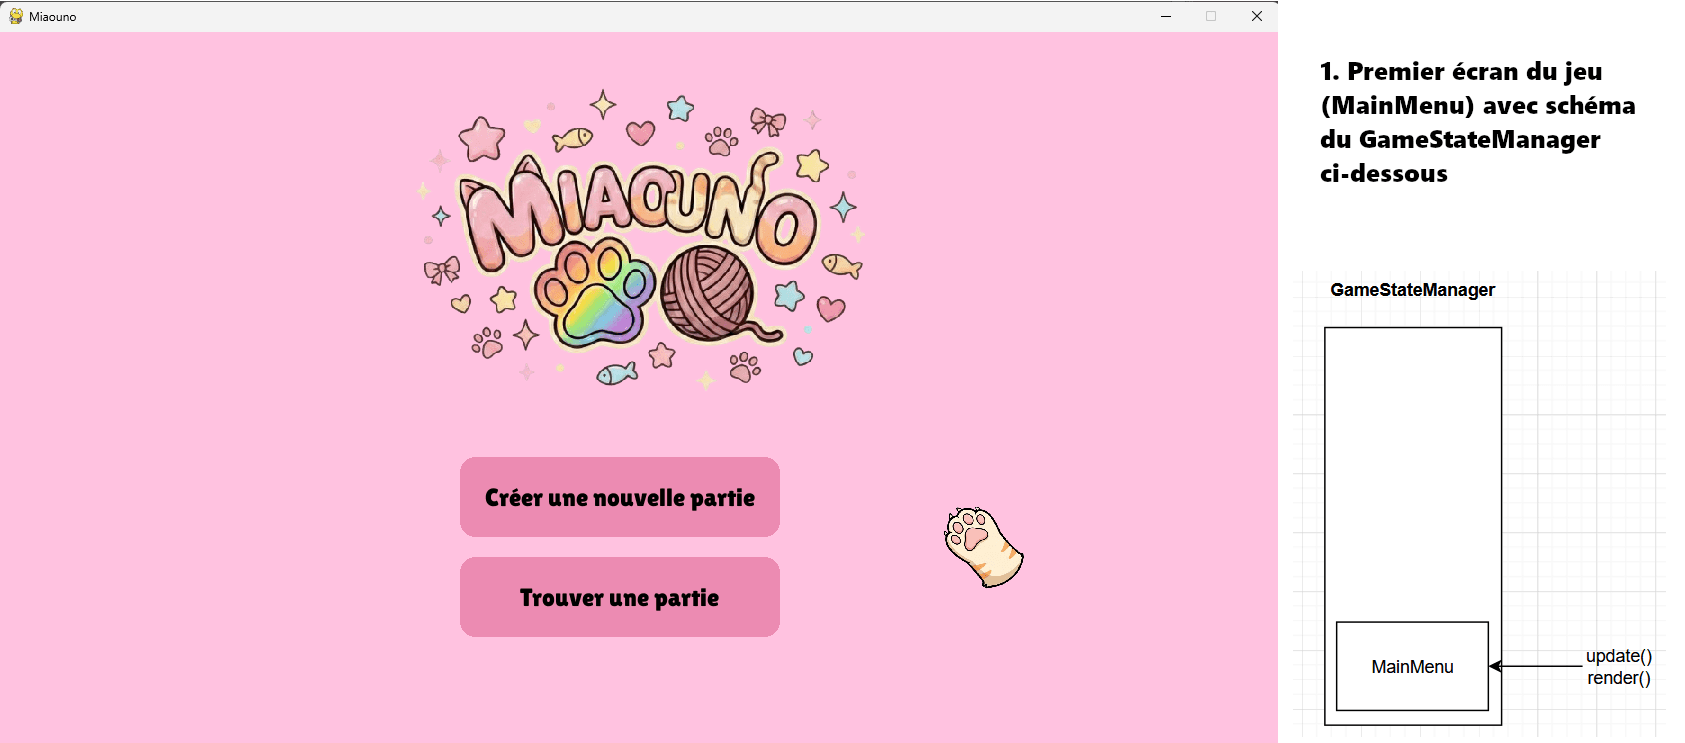Click the yellow fish above the logo letters
Screen dimensions: 1685x743
point(573,138)
